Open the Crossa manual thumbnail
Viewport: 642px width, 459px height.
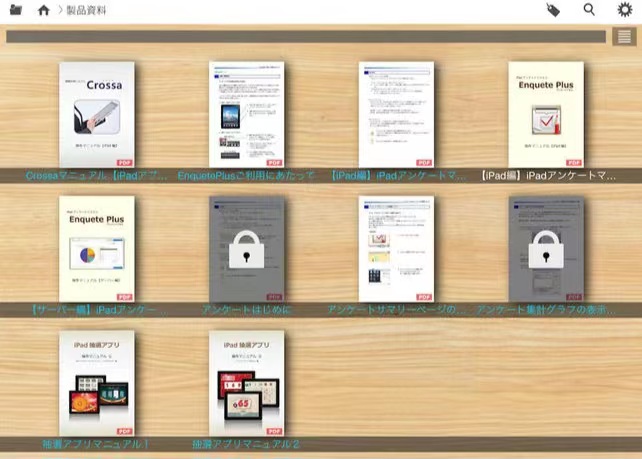97,114
